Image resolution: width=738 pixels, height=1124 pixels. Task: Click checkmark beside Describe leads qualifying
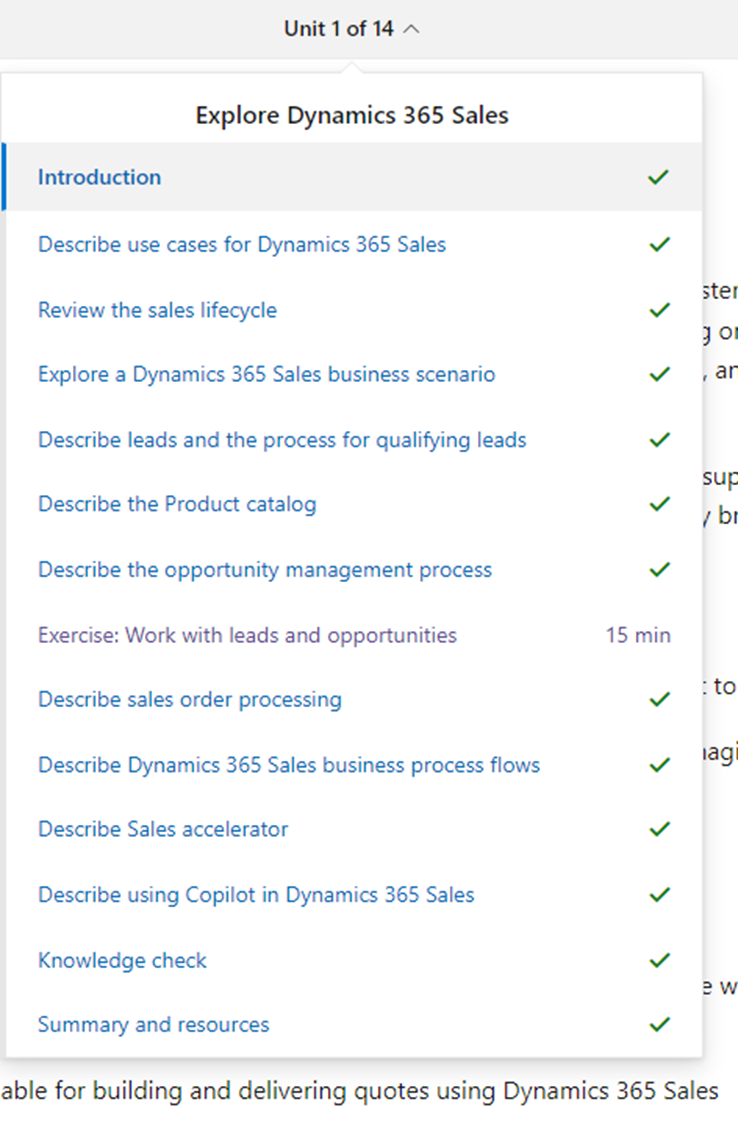(x=660, y=439)
